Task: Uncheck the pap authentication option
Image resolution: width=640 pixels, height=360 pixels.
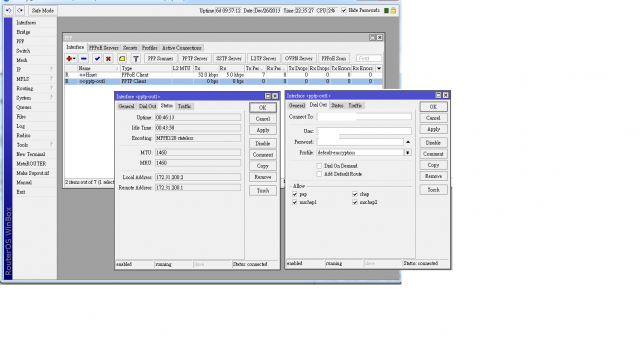Action: click(x=295, y=194)
